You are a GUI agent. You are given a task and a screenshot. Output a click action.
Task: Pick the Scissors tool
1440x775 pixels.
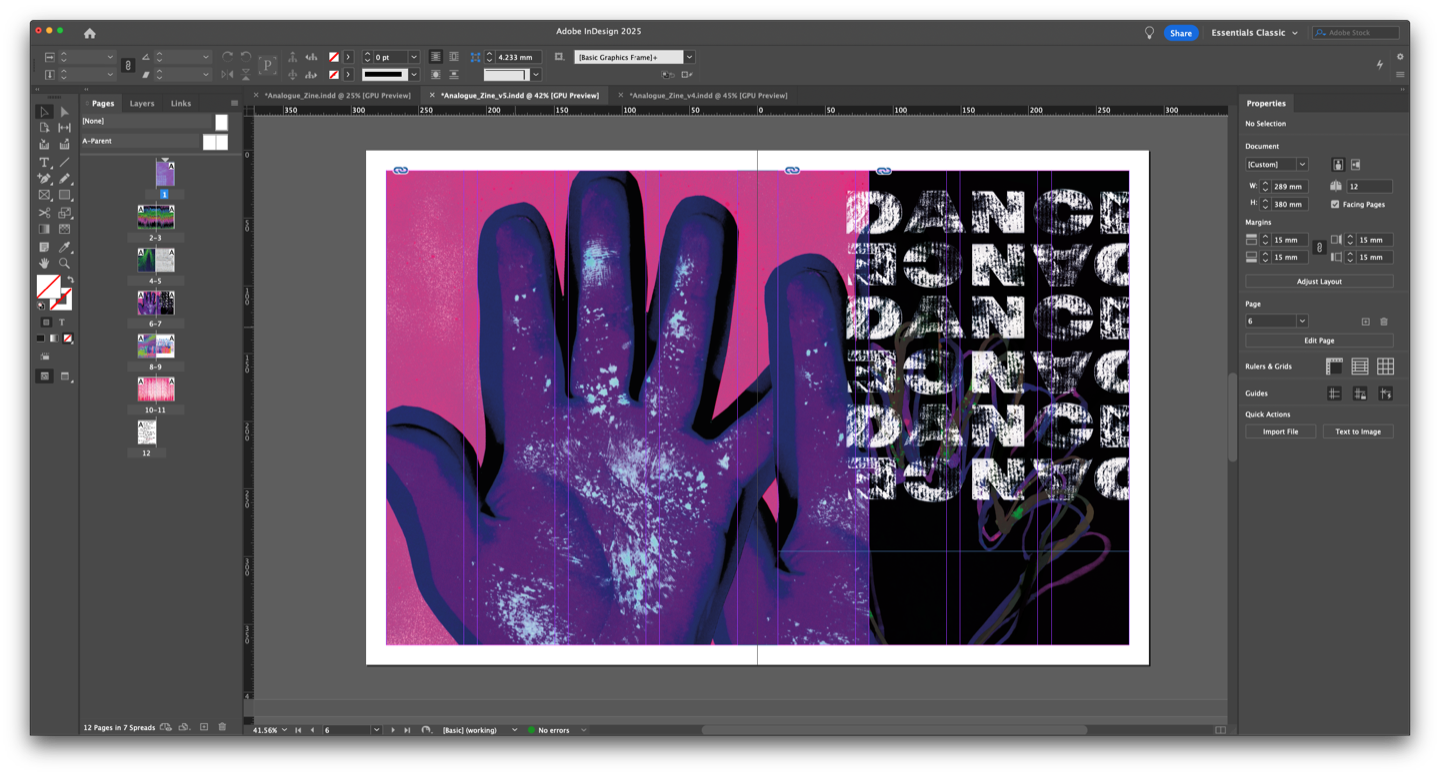pyautogui.click(x=44, y=213)
